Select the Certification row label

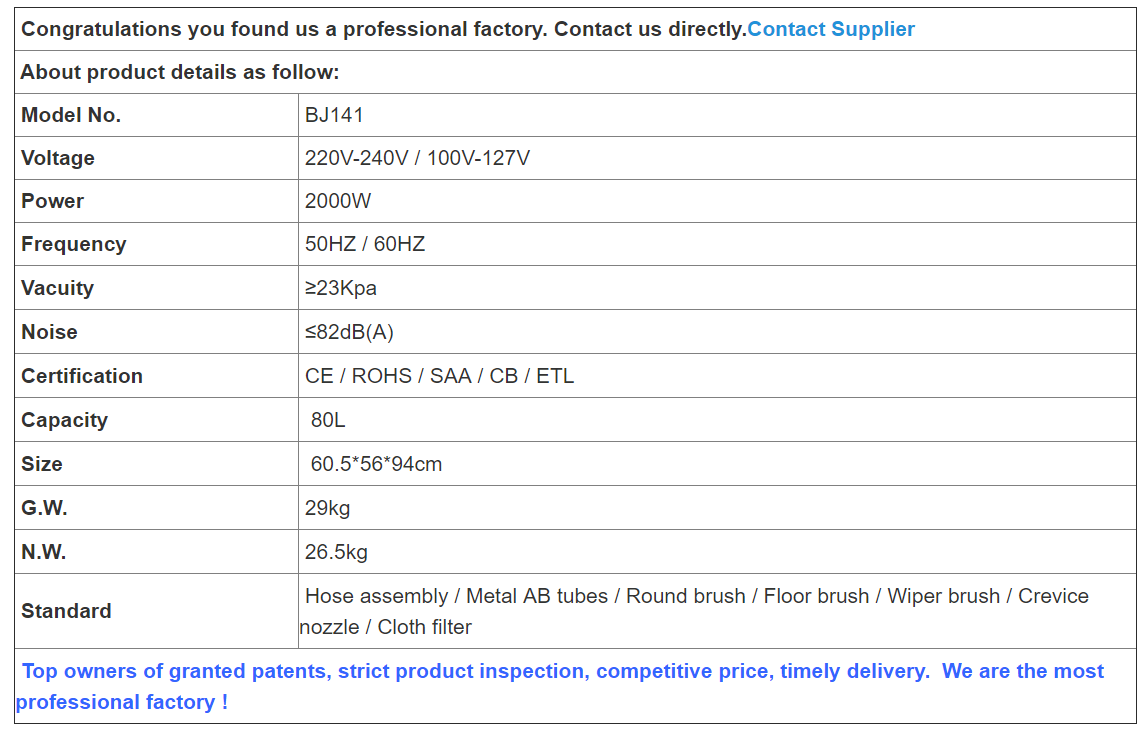coord(82,376)
